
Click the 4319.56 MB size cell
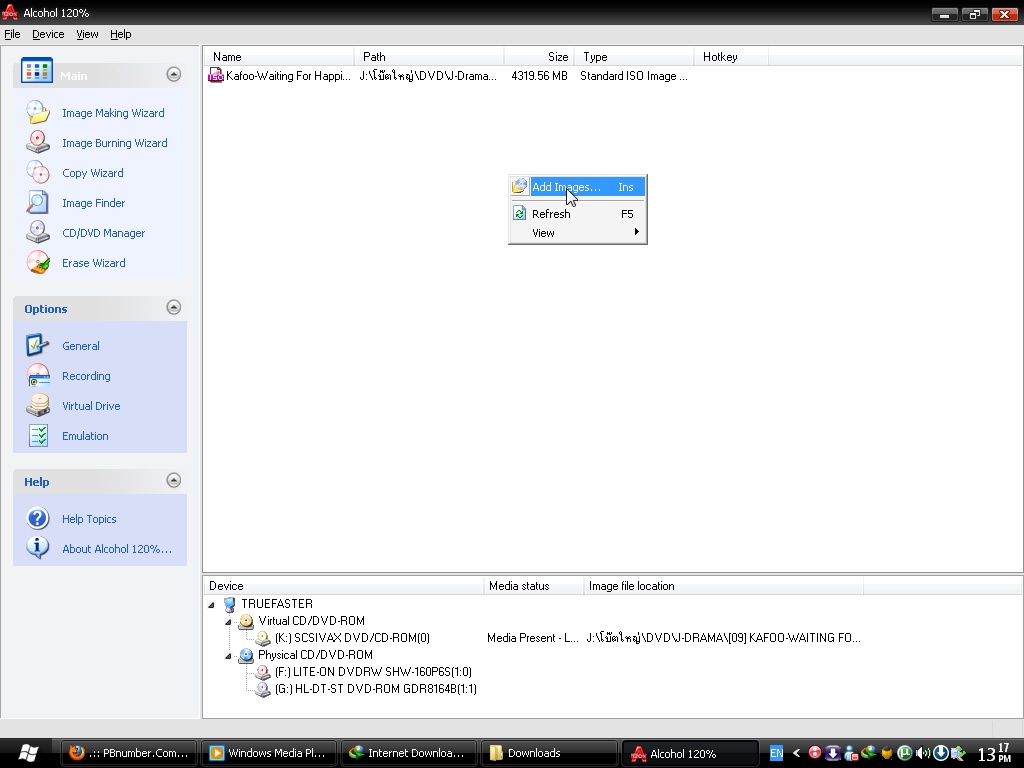[539, 76]
